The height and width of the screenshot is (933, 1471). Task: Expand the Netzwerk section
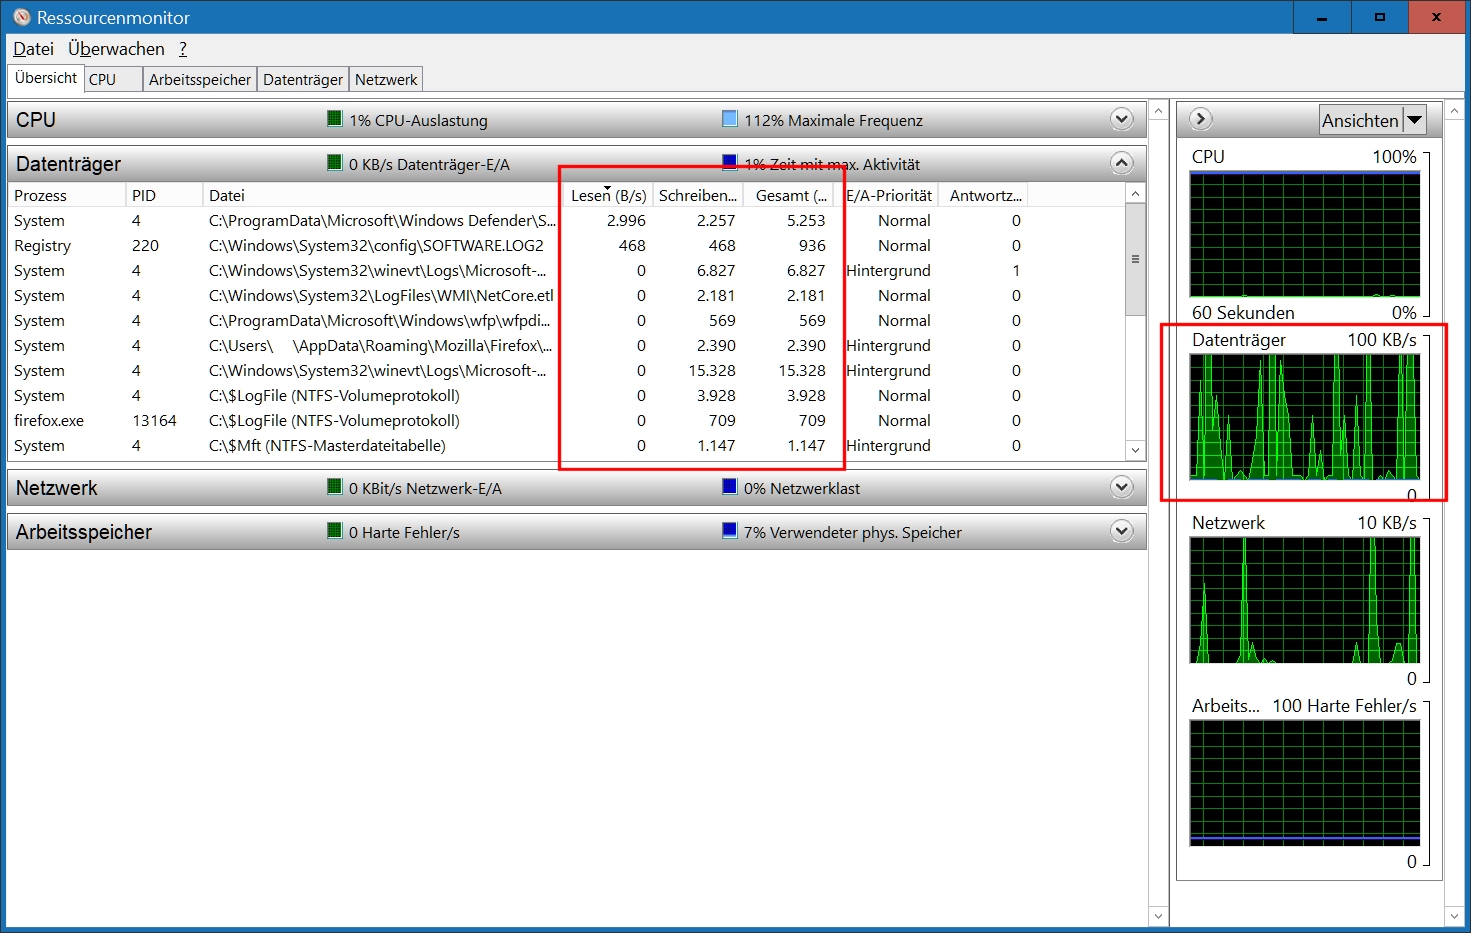pos(1122,487)
